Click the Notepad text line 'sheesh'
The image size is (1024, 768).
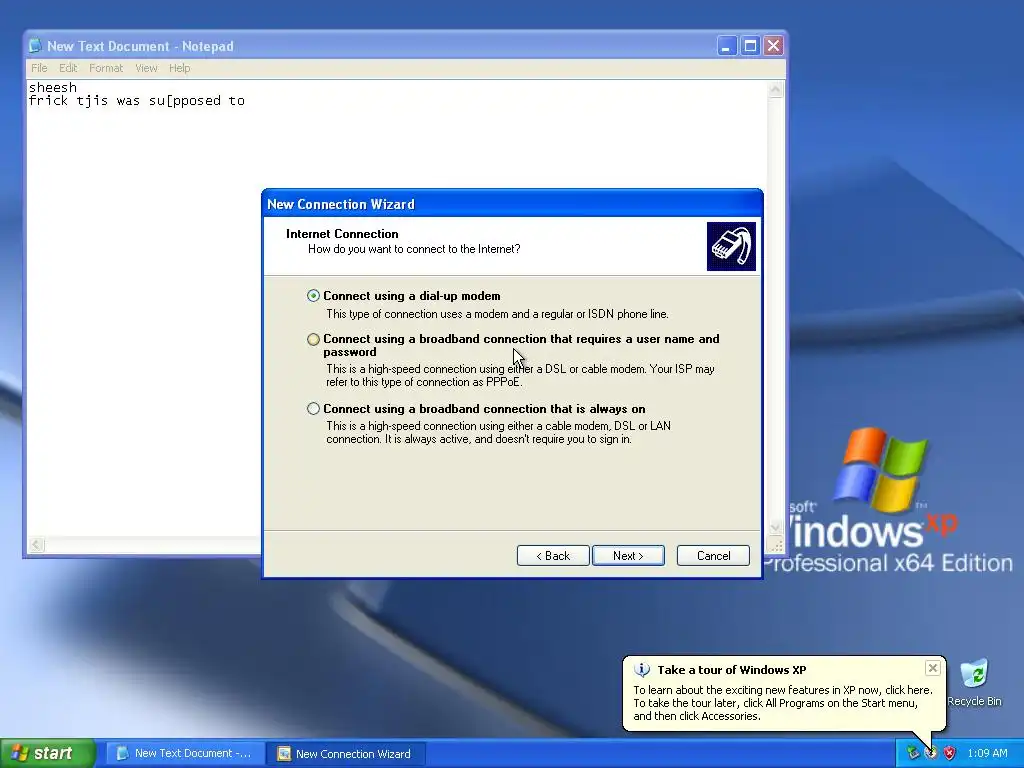pyautogui.click(x=53, y=88)
